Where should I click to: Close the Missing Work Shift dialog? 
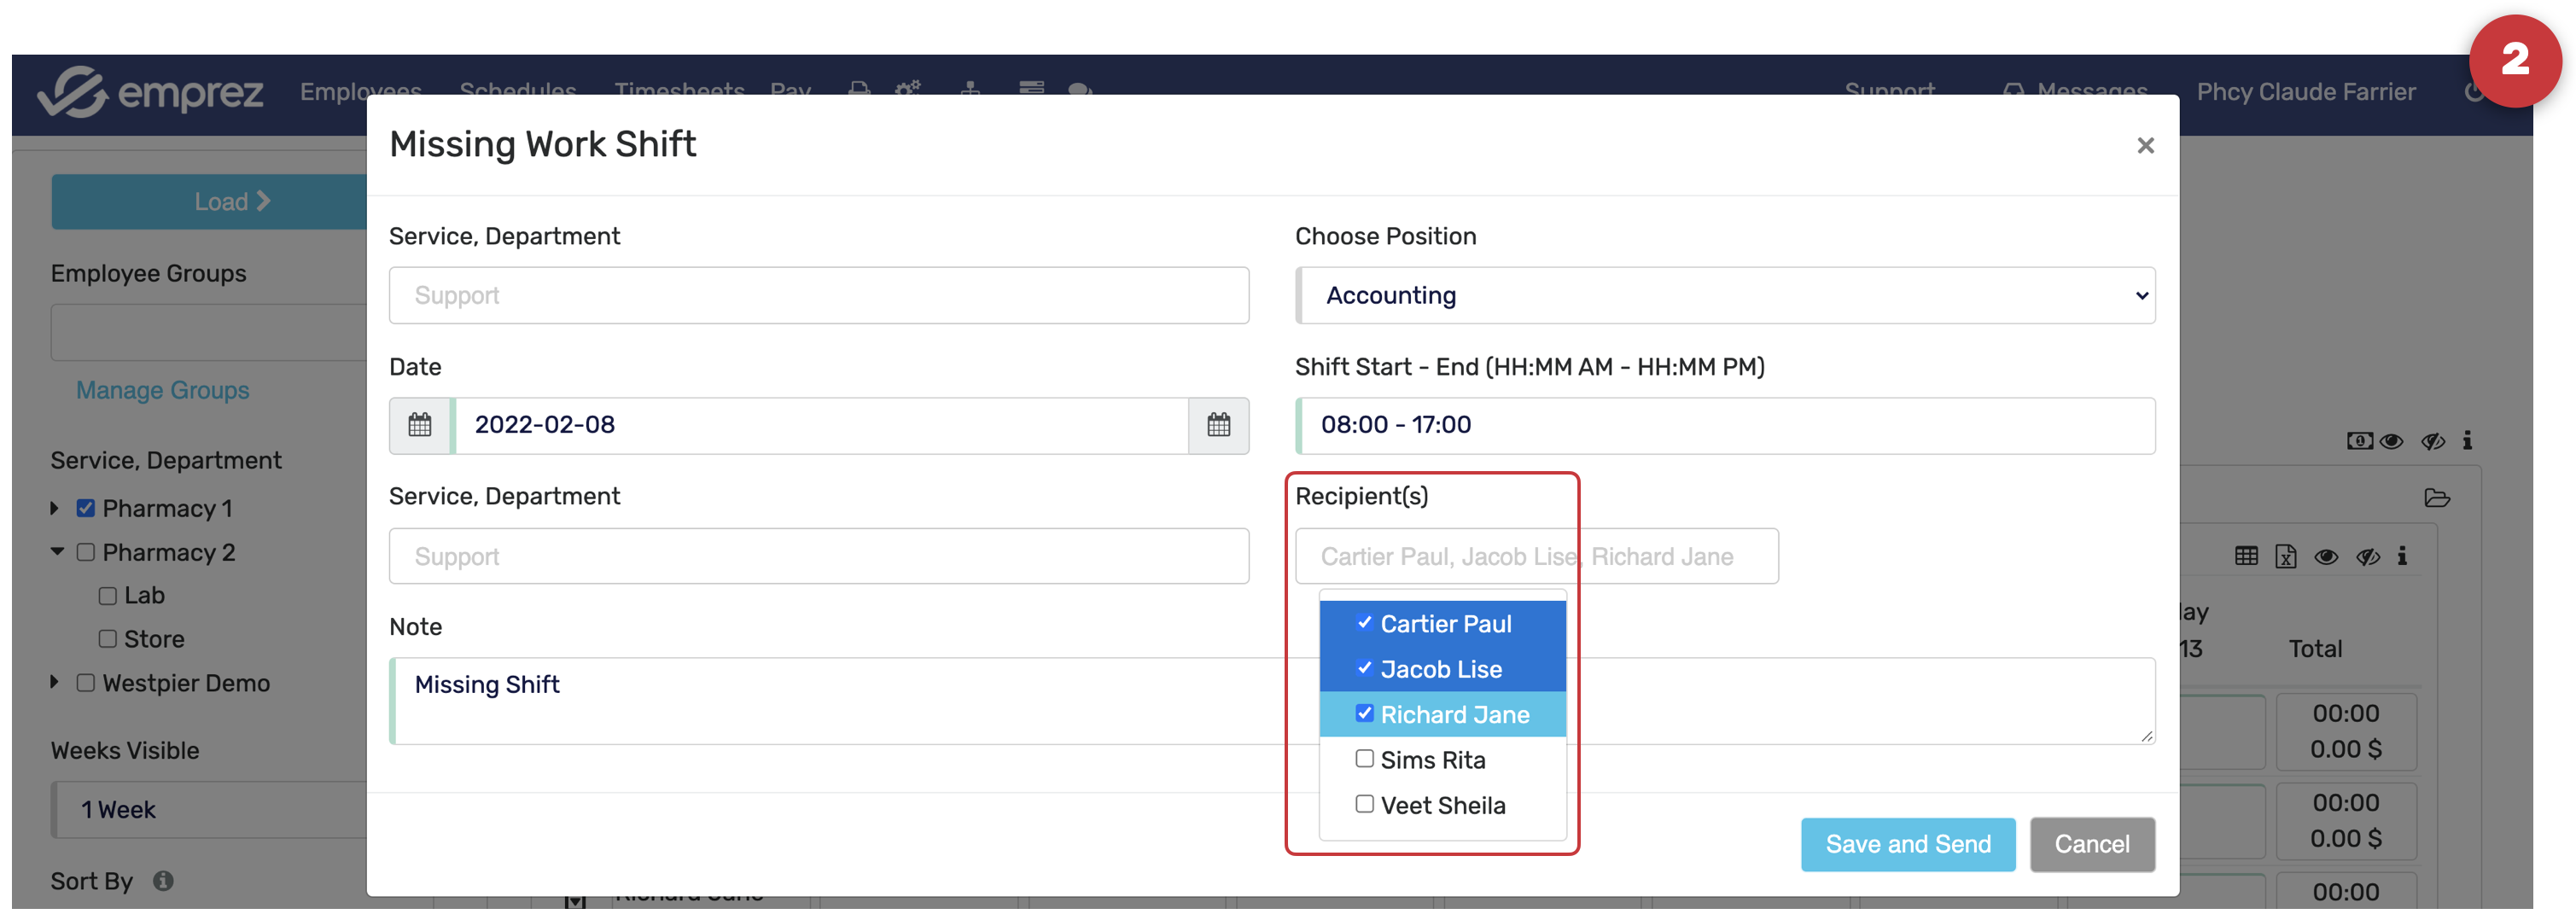pyautogui.click(x=2145, y=146)
